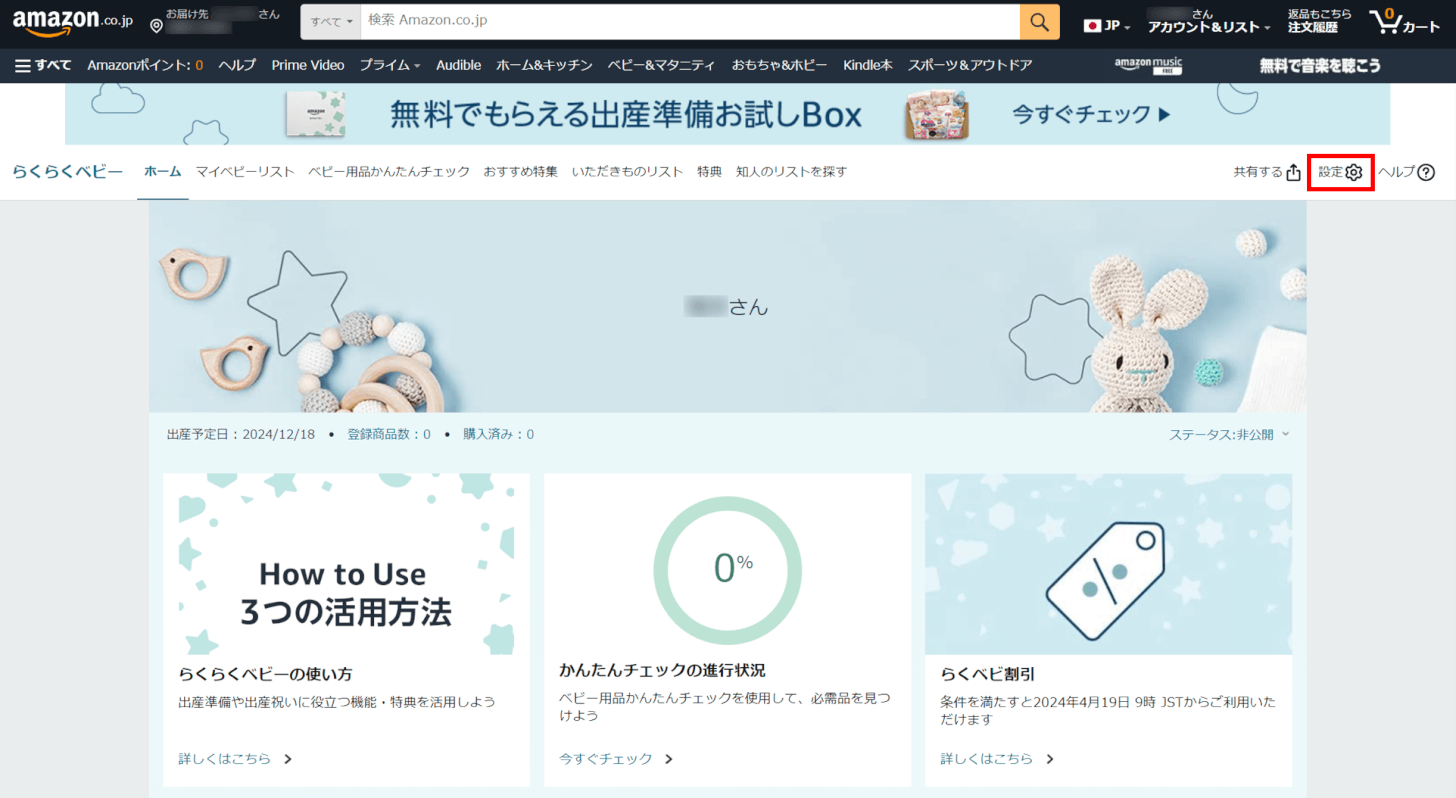Viewport: 1456px width, 798px height.
Task: Click the delivery location pin icon
Action: [156, 26]
